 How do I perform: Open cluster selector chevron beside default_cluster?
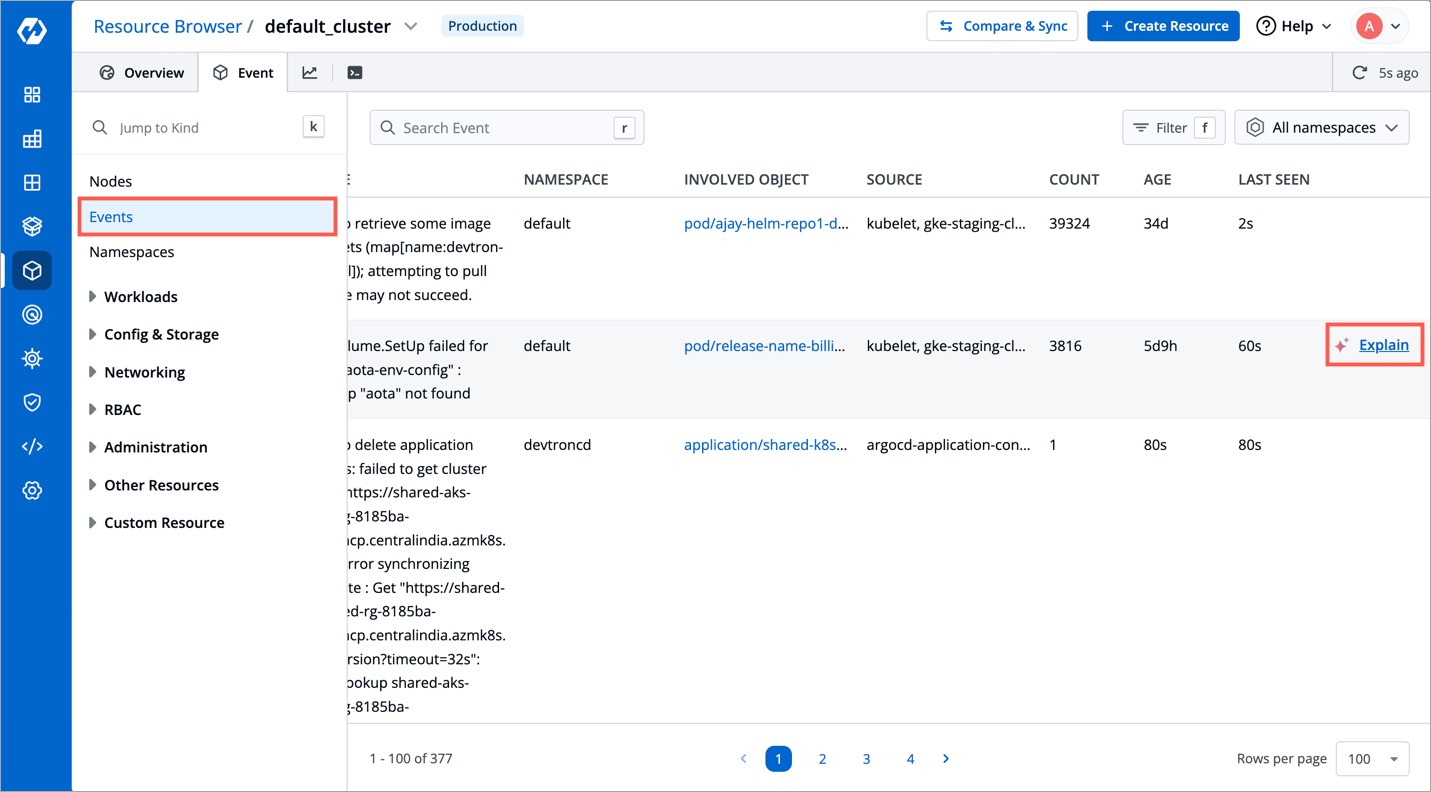point(410,27)
